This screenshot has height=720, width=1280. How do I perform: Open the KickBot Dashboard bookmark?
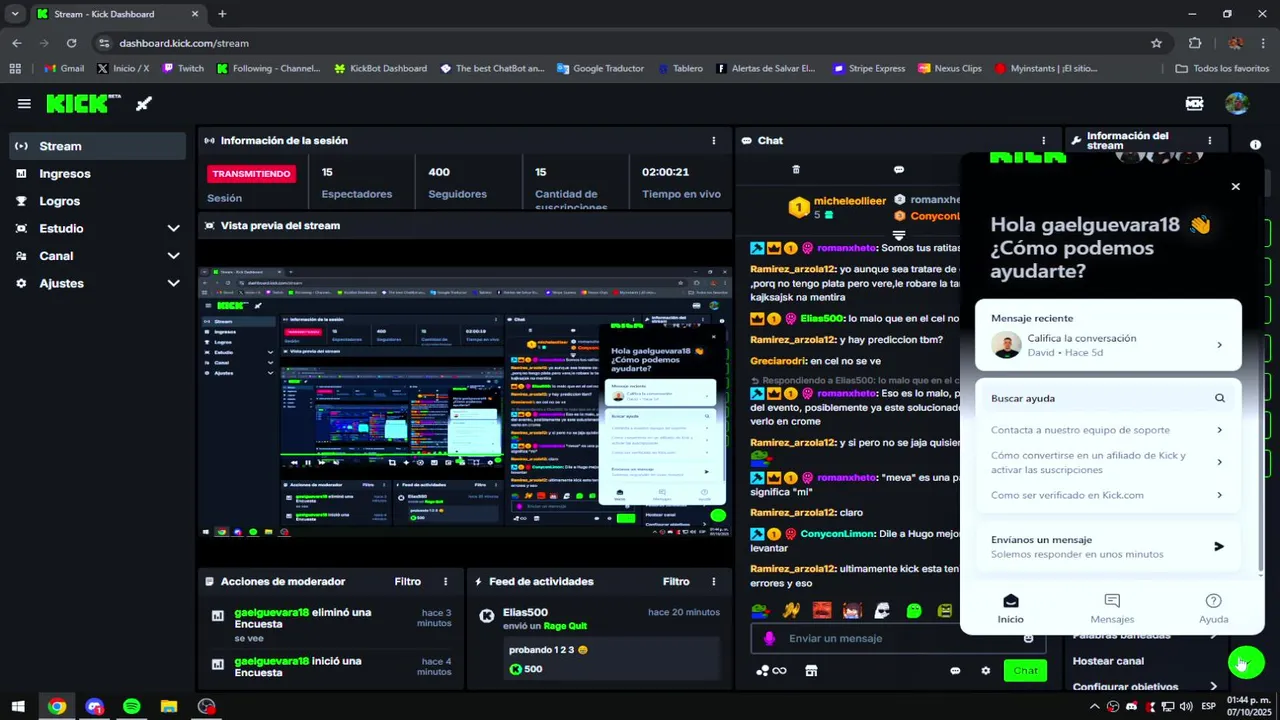click(x=381, y=69)
